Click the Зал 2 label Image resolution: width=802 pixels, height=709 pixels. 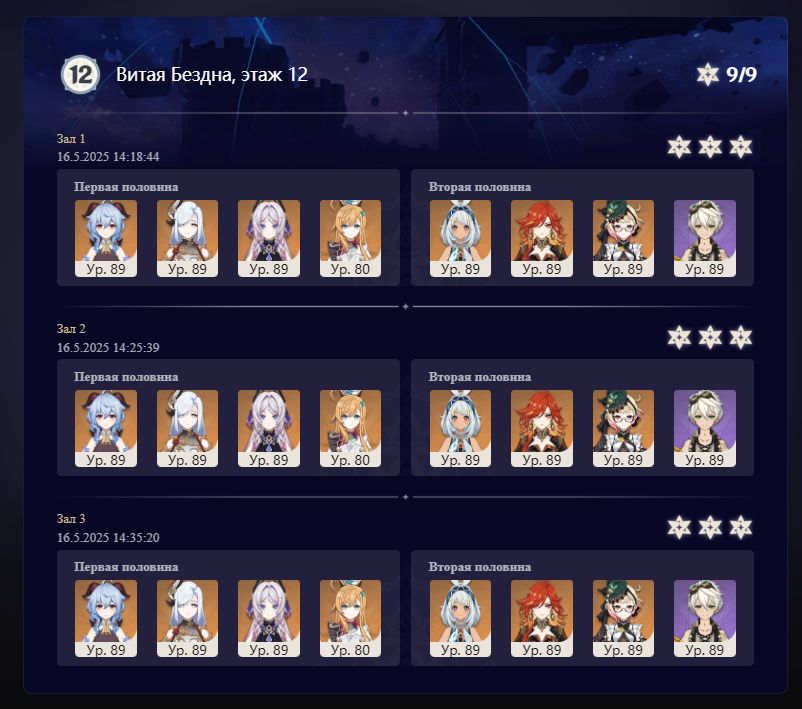[x=71, y=328]
